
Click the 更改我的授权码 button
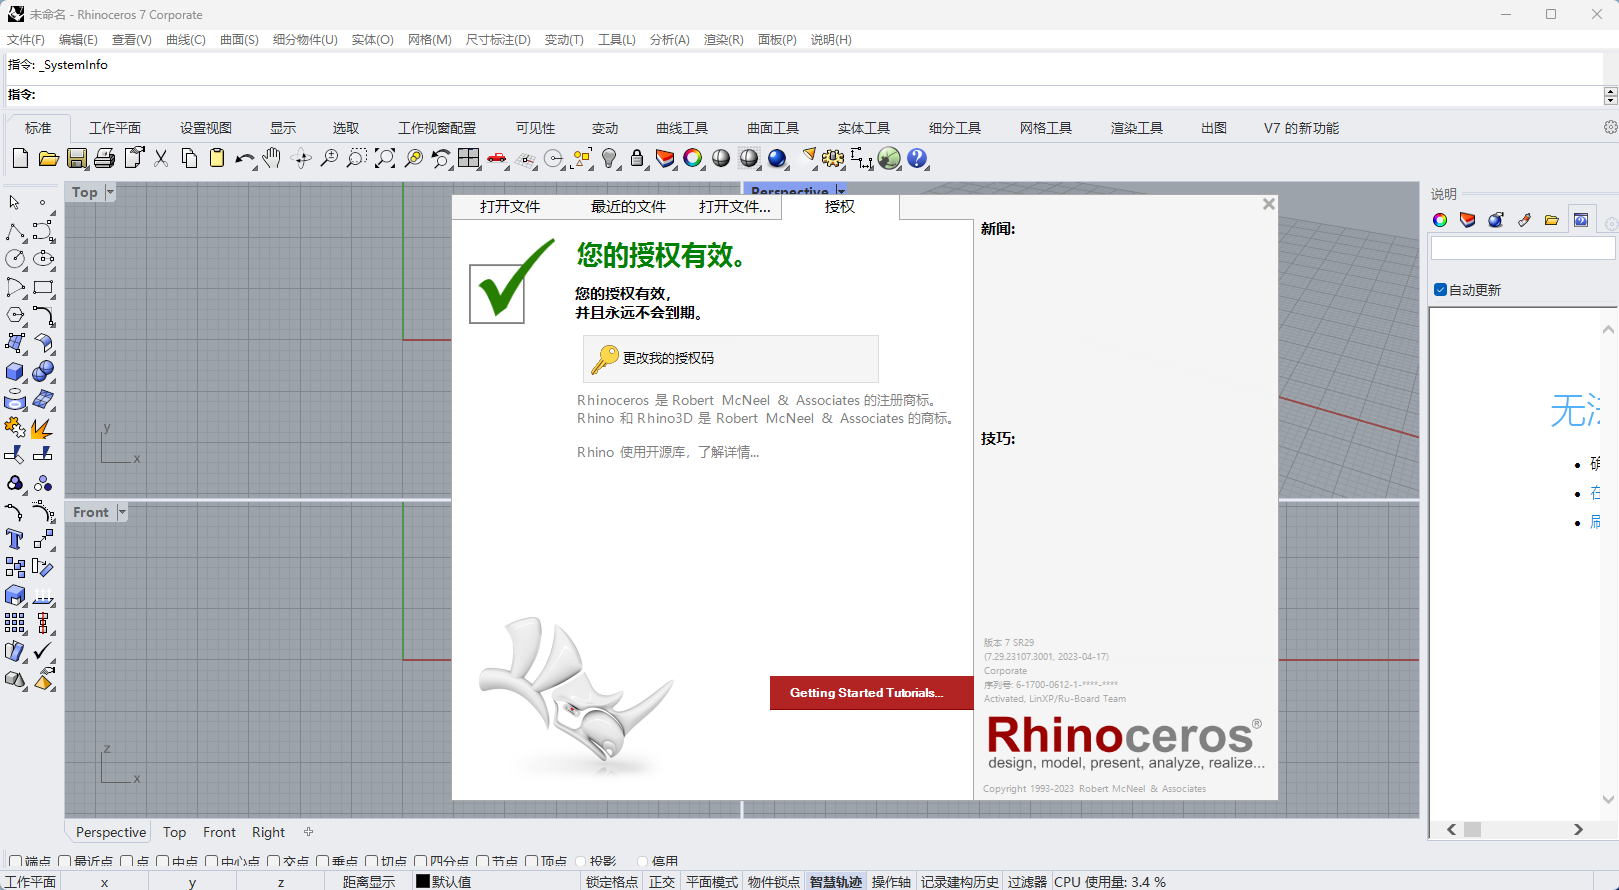coord(731,358)
